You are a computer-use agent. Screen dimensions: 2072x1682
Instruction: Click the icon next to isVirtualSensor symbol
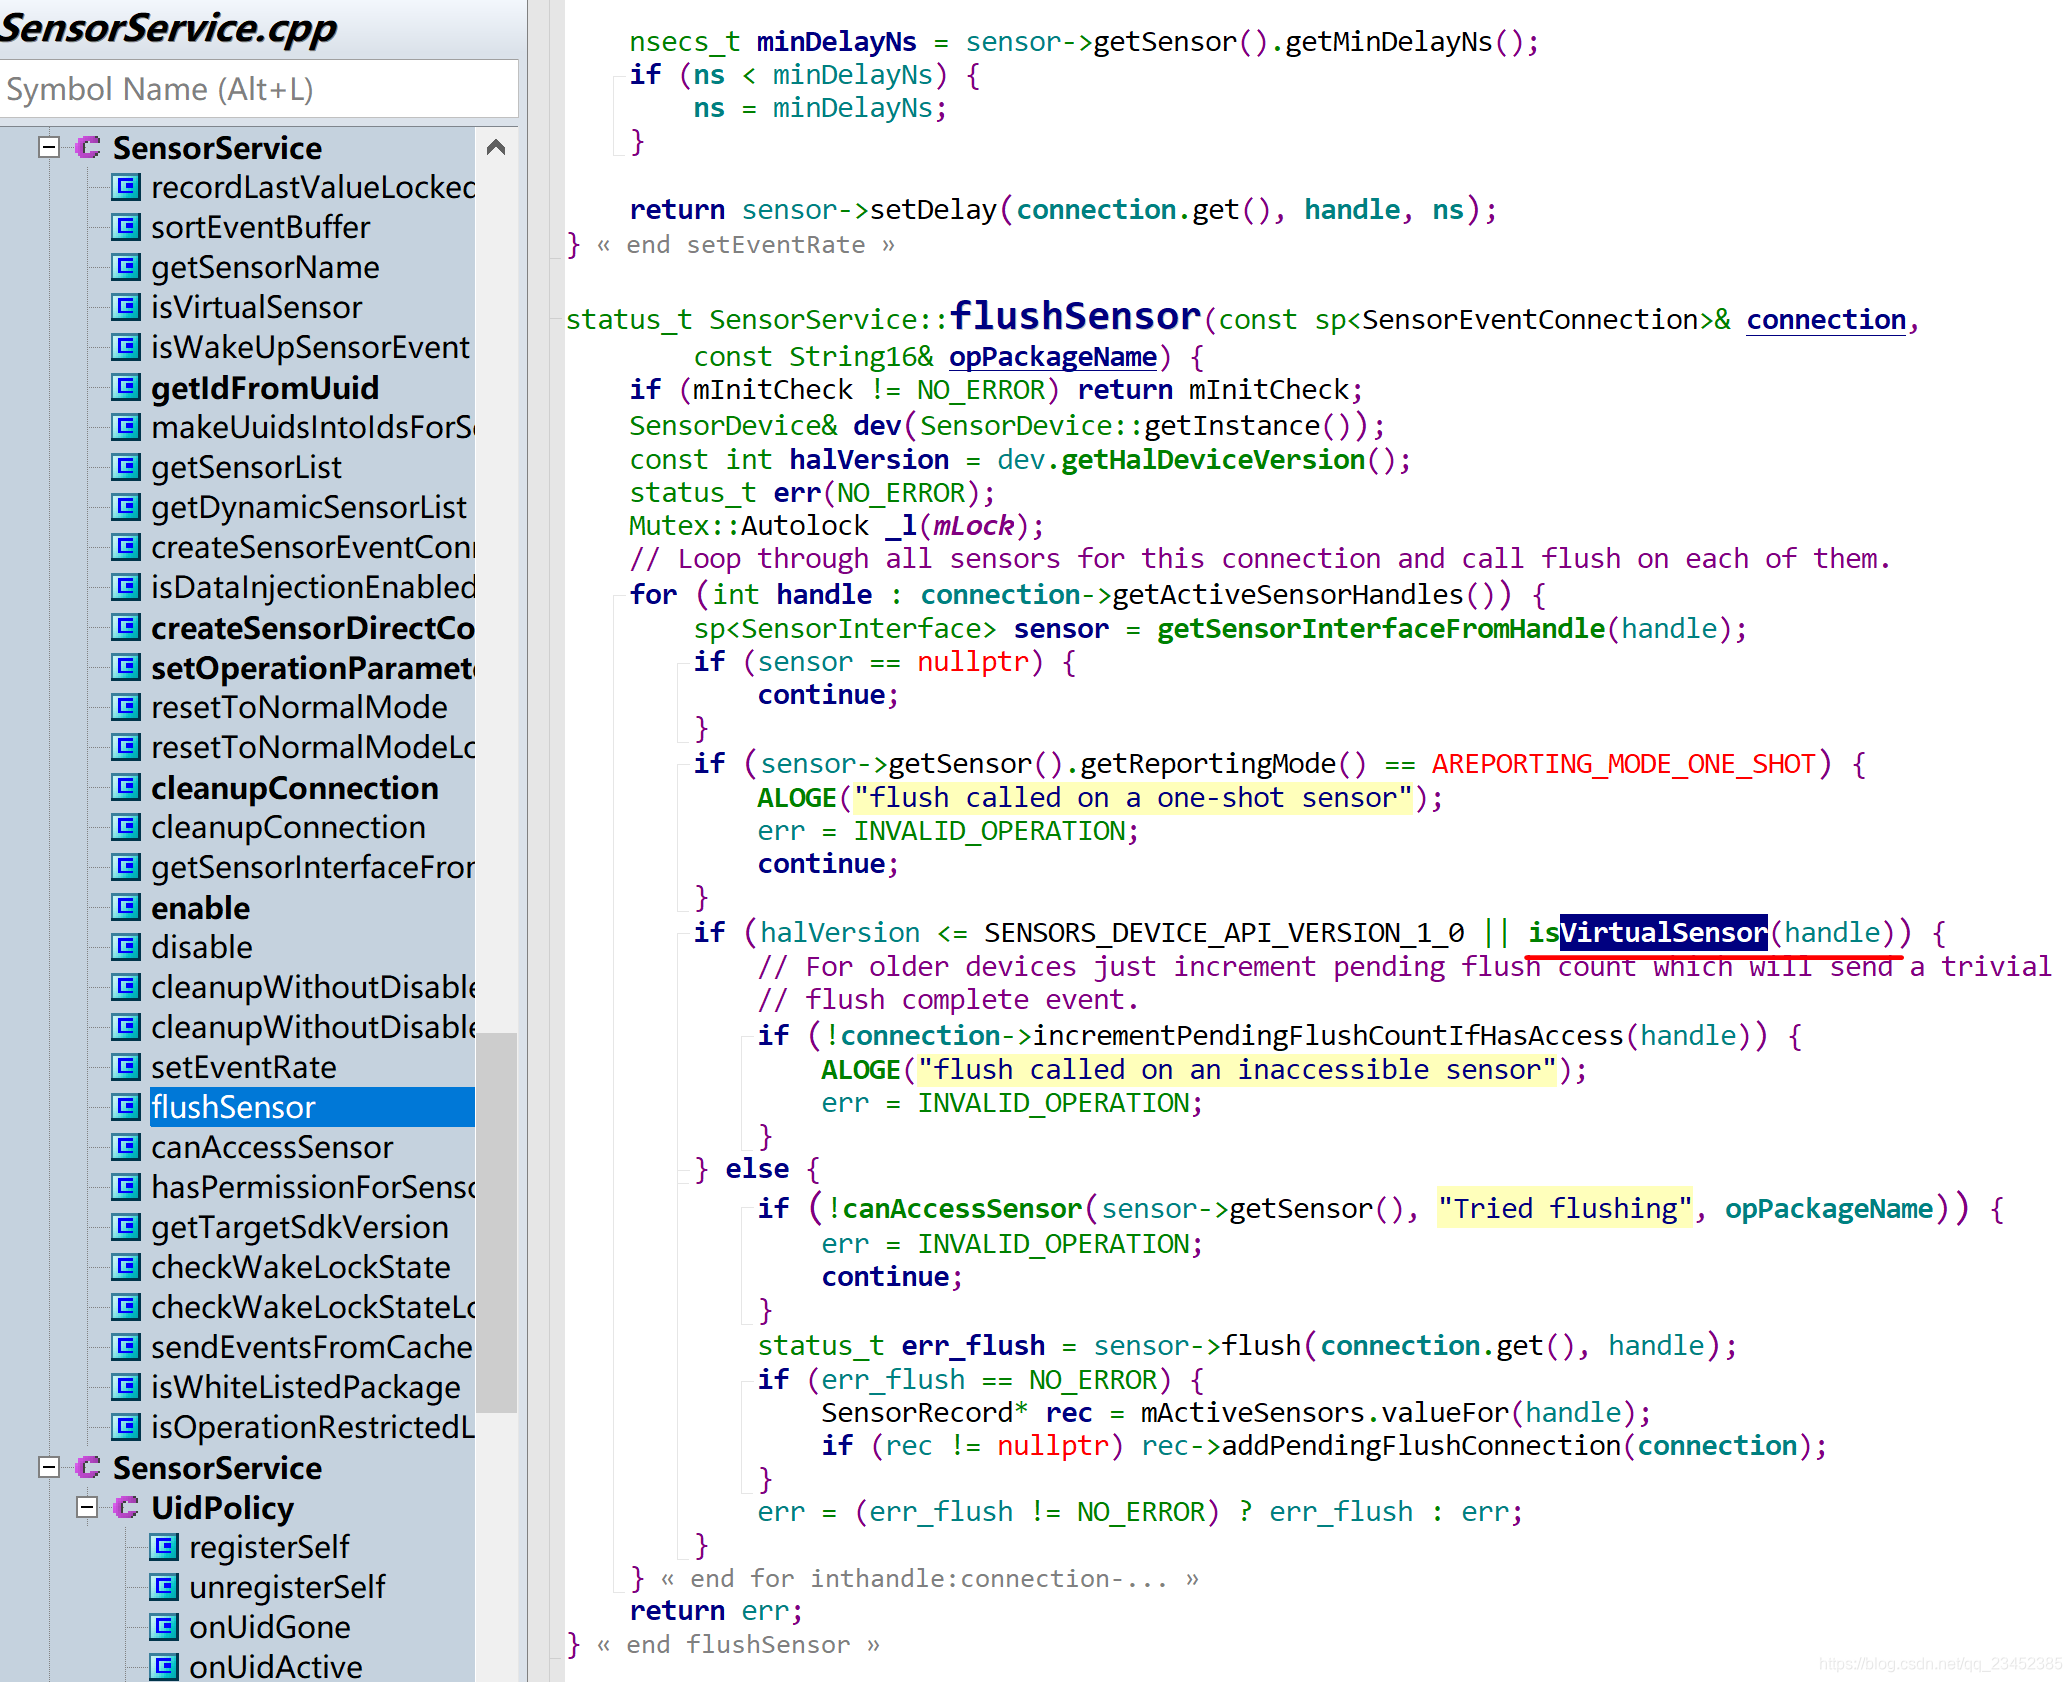(x=125, y=306)
